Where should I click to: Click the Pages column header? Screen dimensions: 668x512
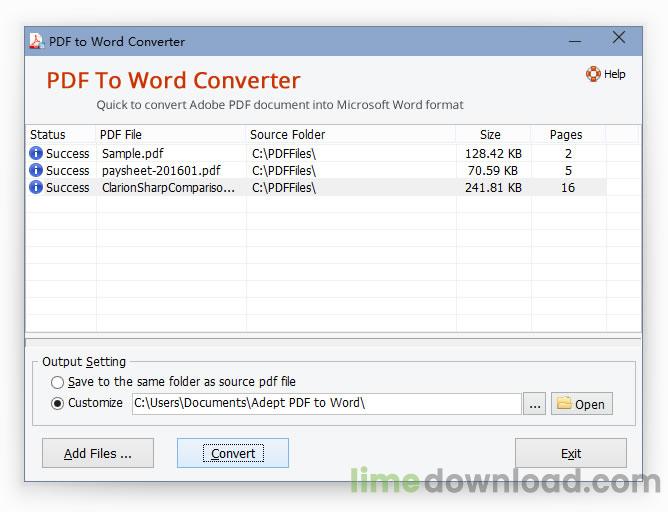(x=566, y=134)
